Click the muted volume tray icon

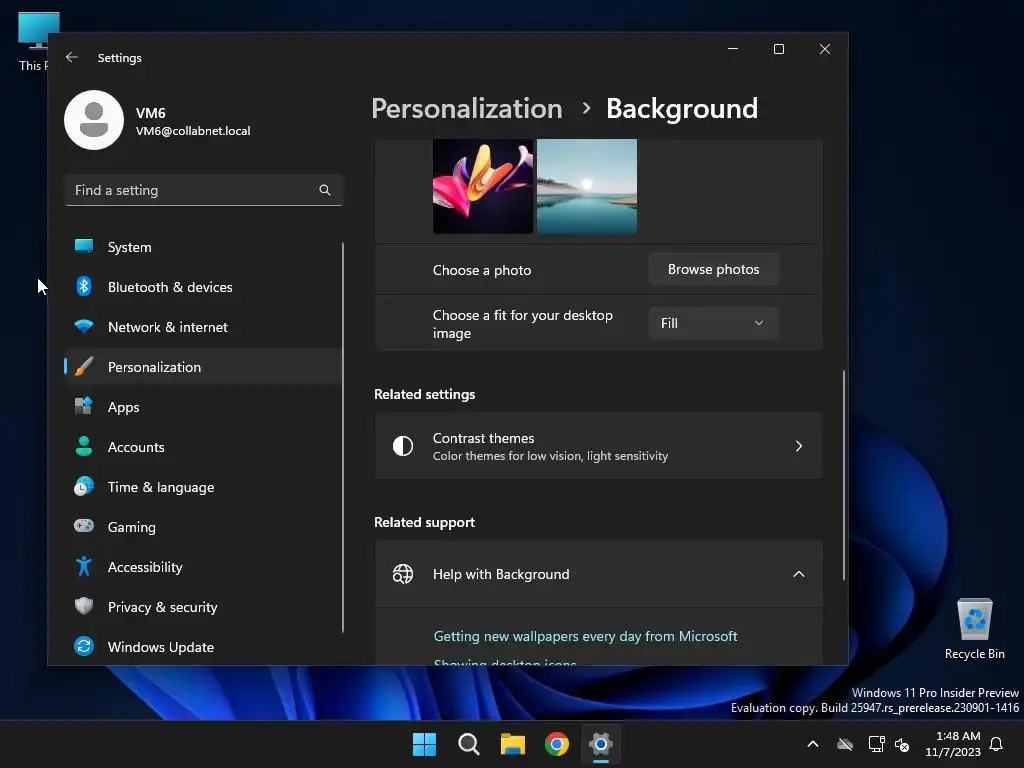pyautogui.click(x=903, y=744)
